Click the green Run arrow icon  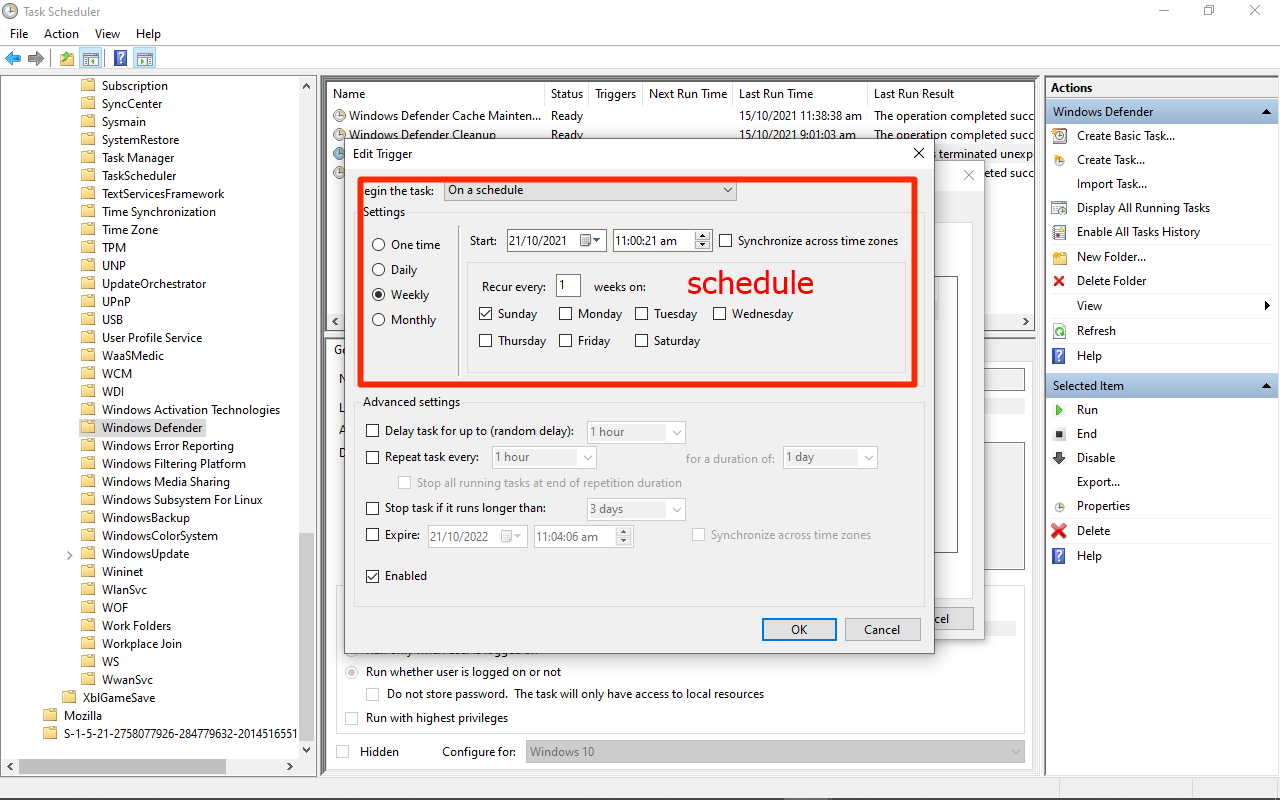point(1059,410)
